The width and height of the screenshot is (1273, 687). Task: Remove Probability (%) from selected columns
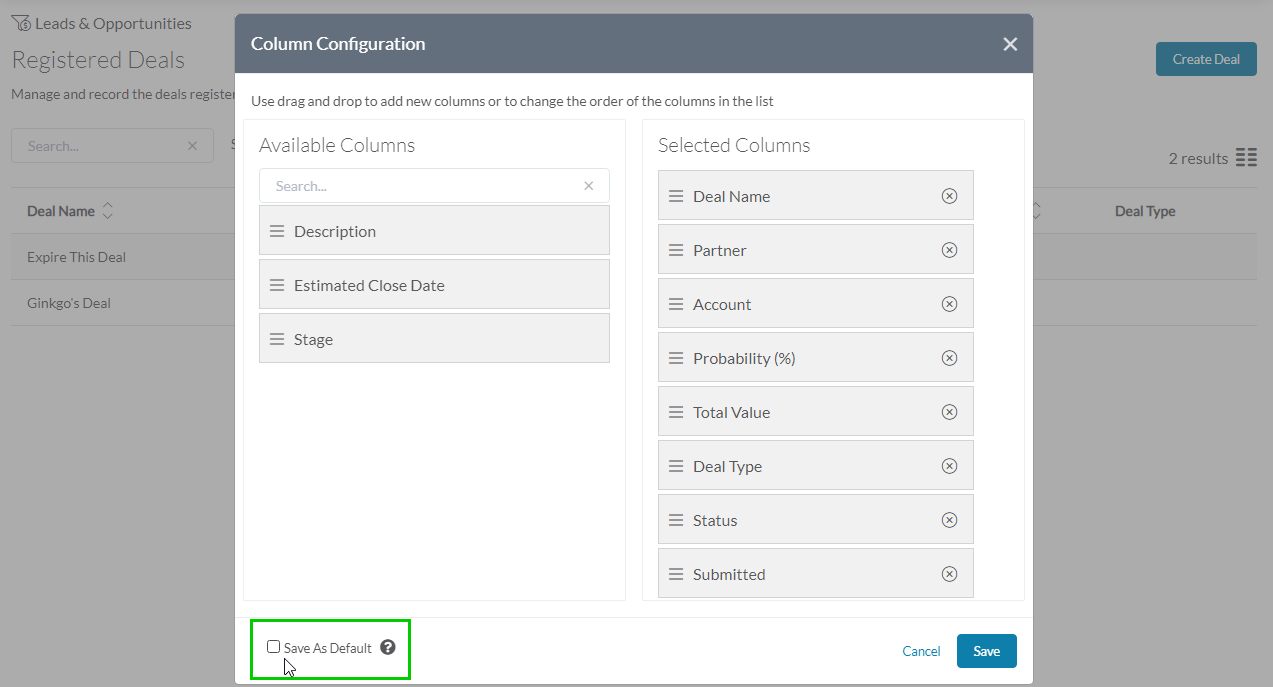click(949, 358)
